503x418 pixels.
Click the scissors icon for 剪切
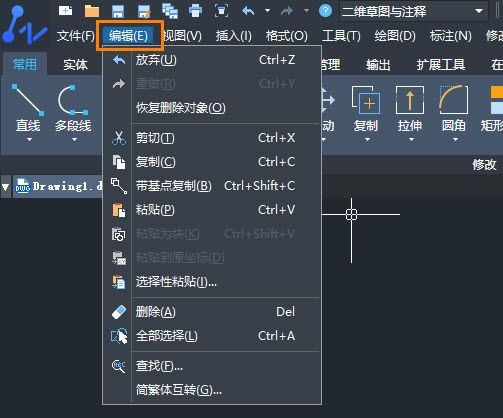pyautogui.click(x=119, y=138)
